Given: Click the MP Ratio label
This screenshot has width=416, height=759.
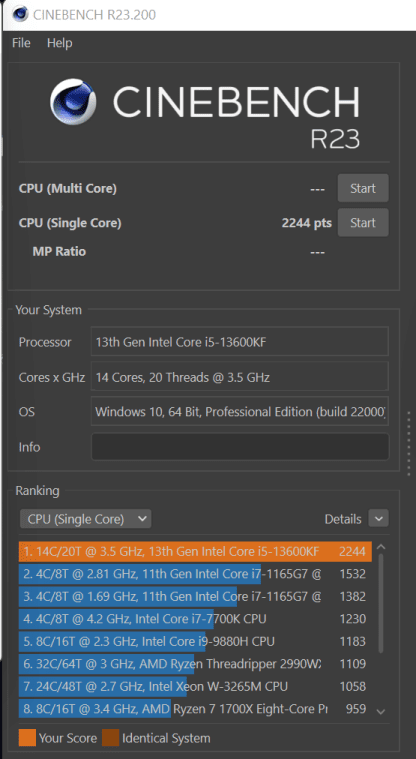Looking at the screenshot, I should [x=59, y=251].
